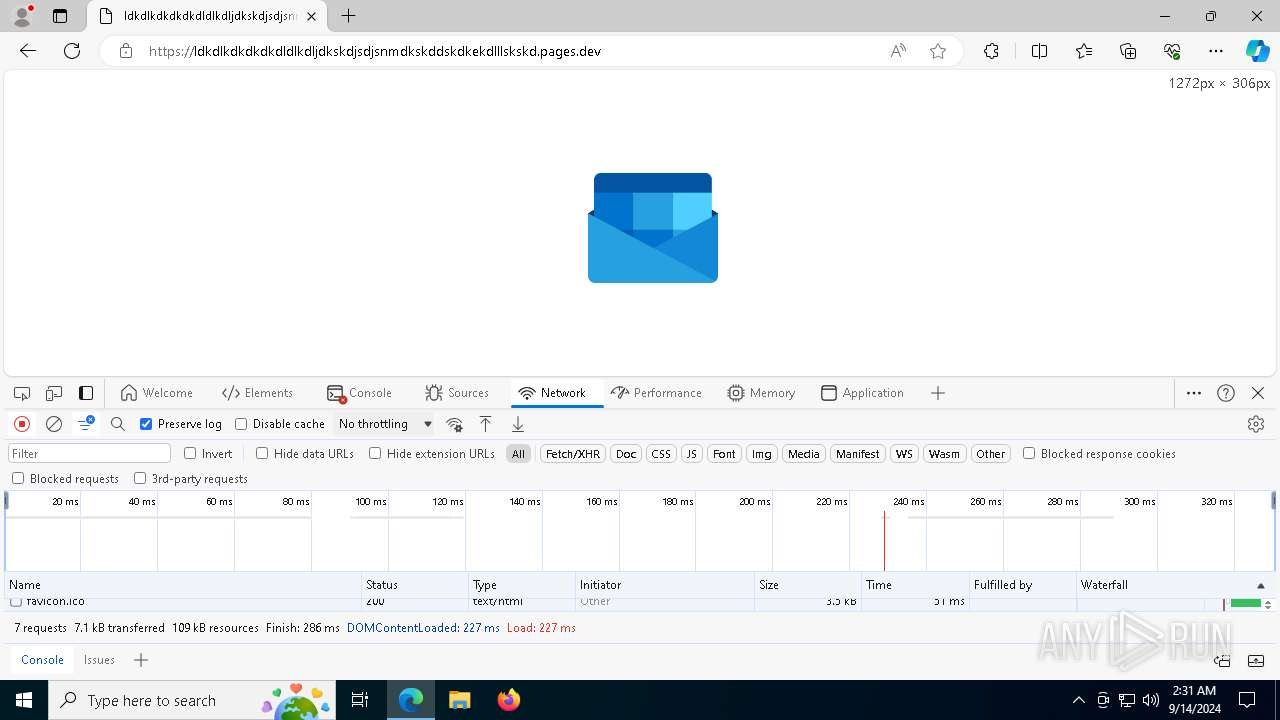
Task: Open browser Extensions puzzle icon
Action: tap(991, 51)
